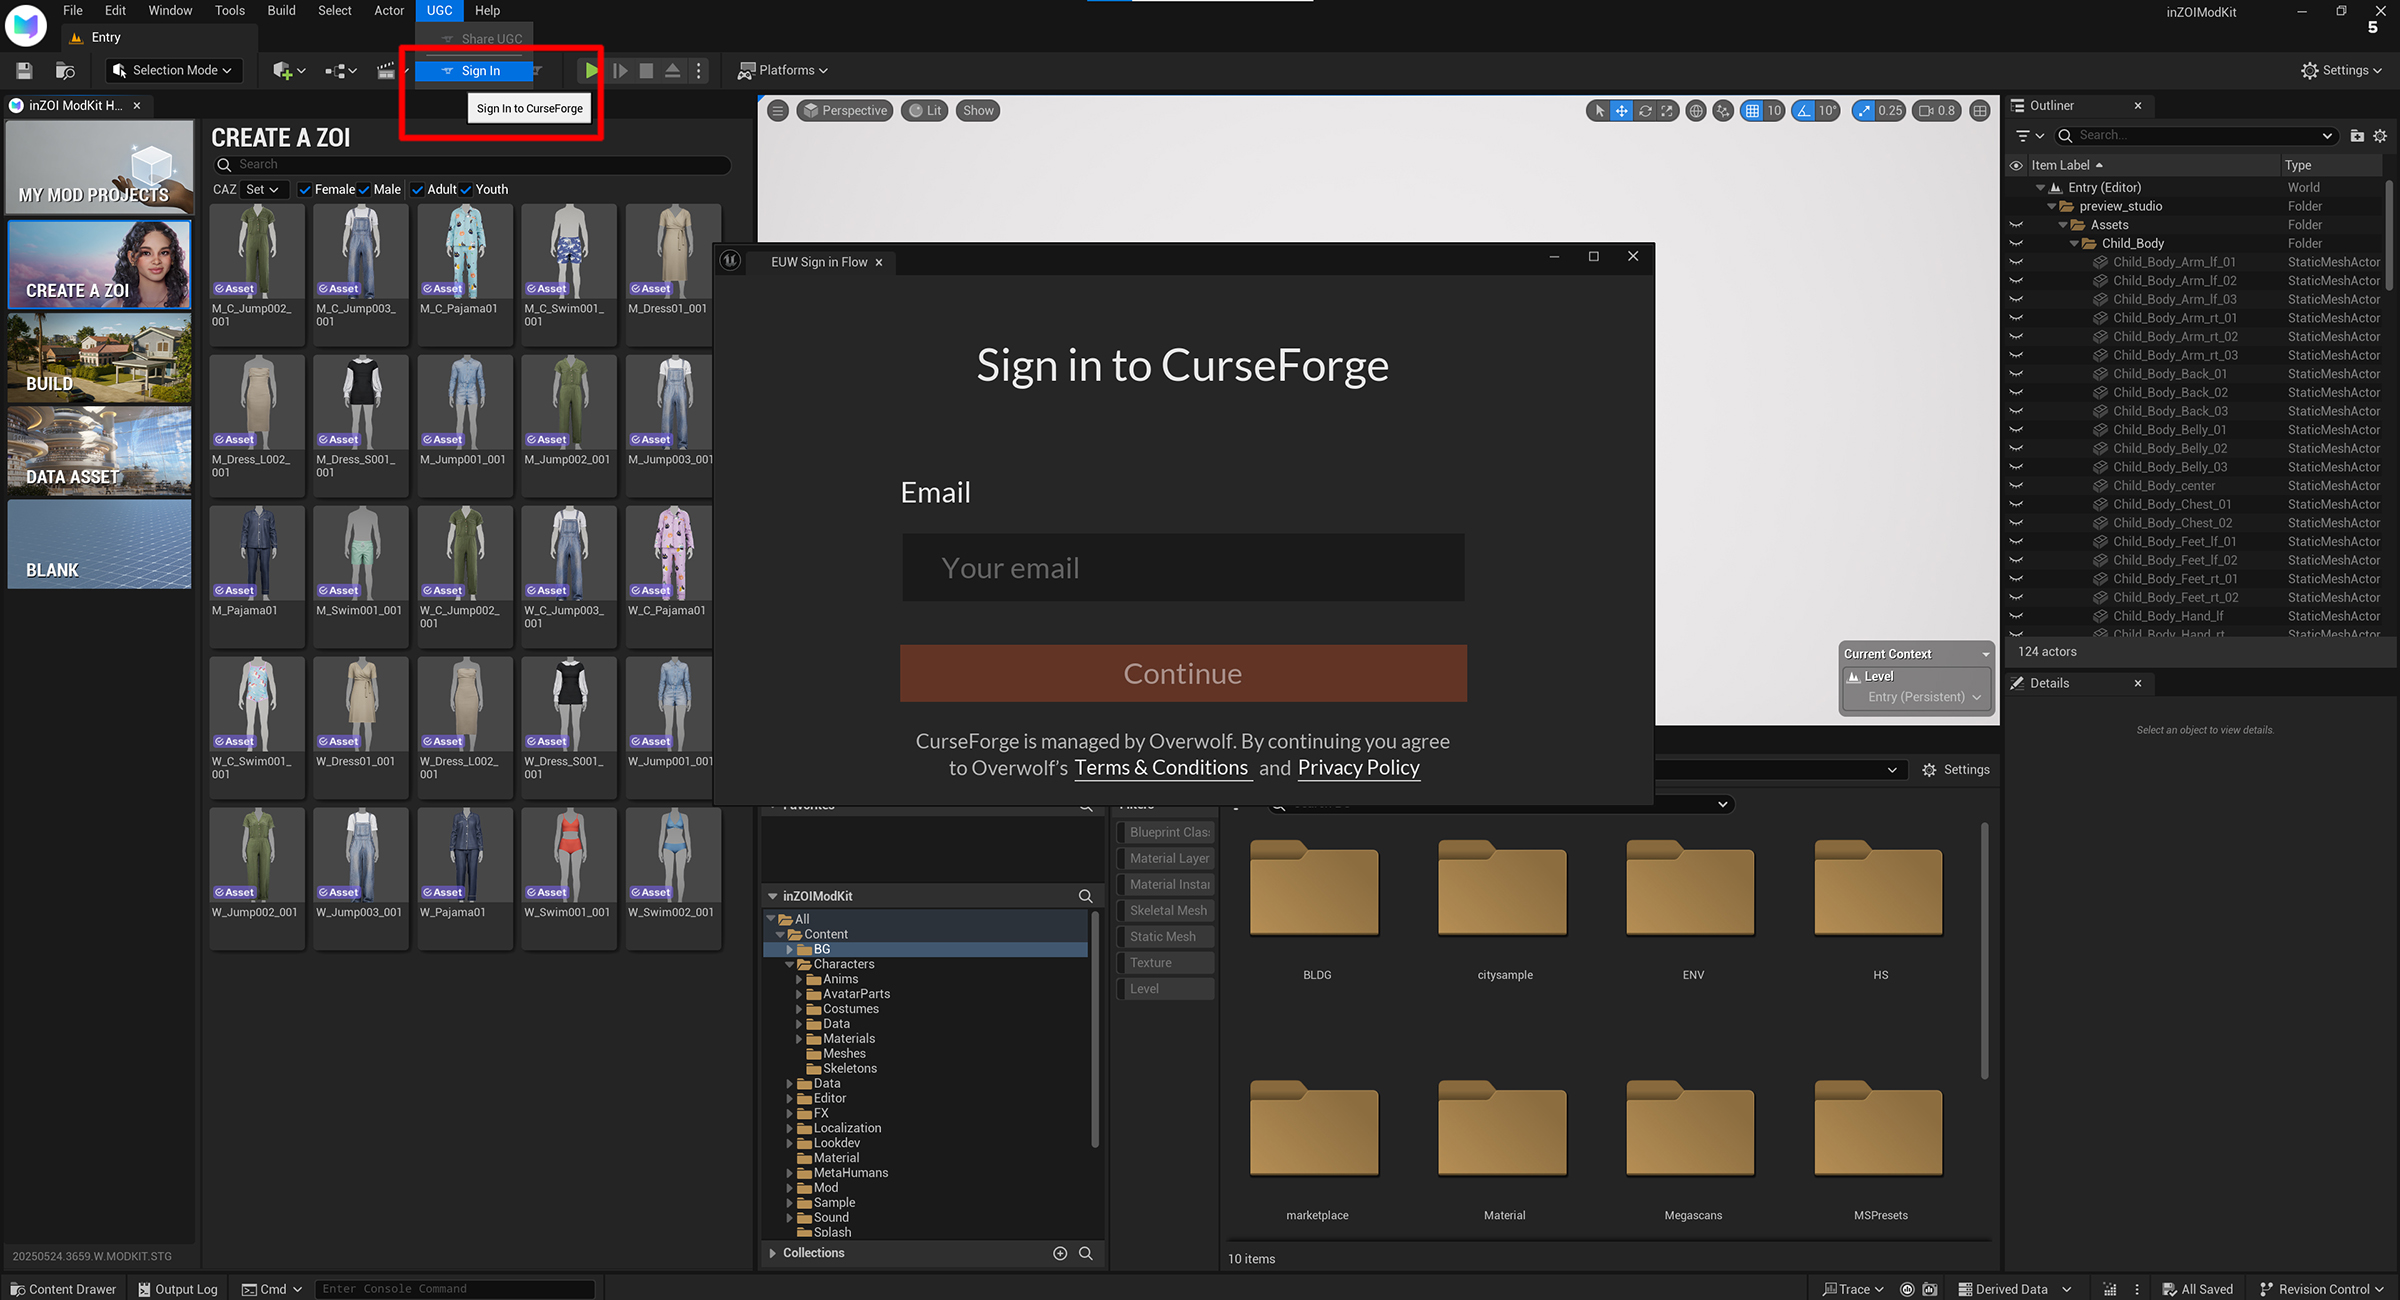Open the Actor menu
This screenshot has height=1300, width=2400.
point(389,10)
